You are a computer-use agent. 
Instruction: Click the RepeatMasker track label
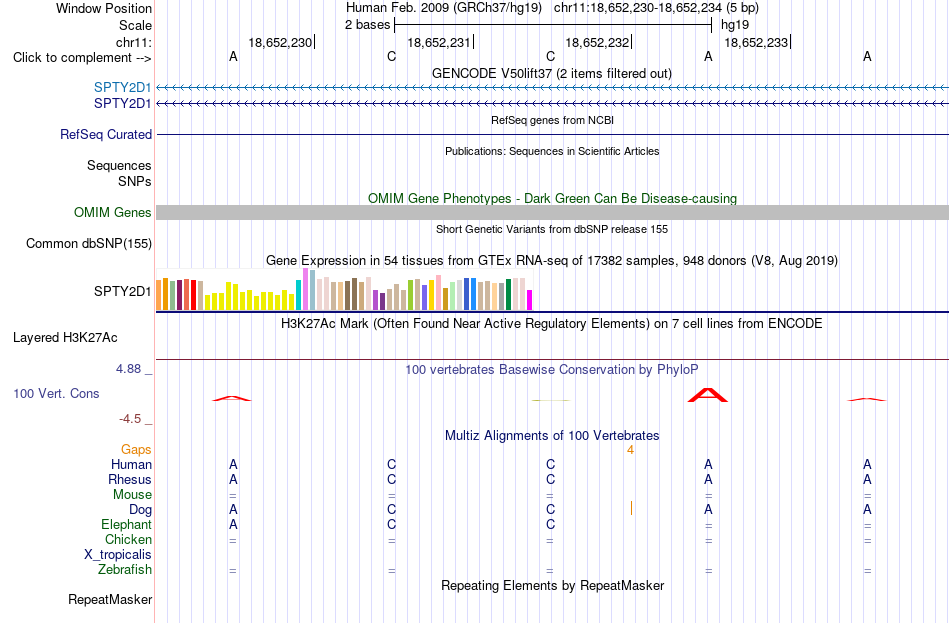coord(110,599)
